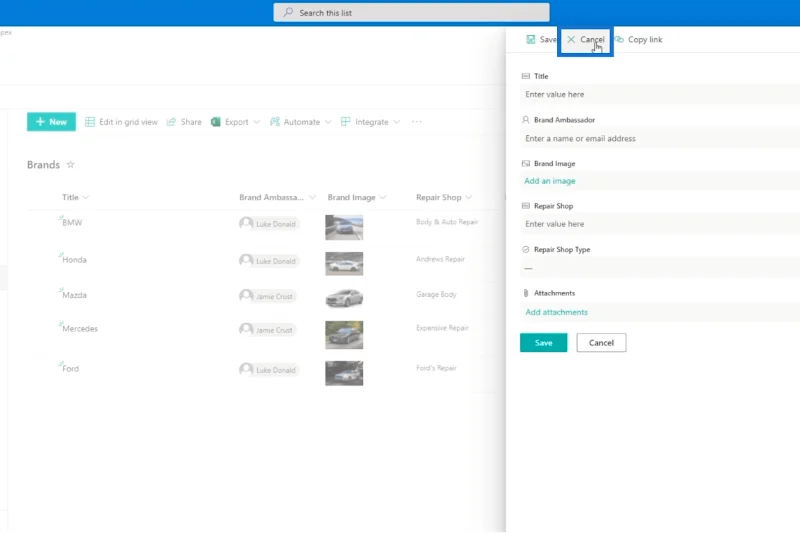Open the Ford list item

70,368
